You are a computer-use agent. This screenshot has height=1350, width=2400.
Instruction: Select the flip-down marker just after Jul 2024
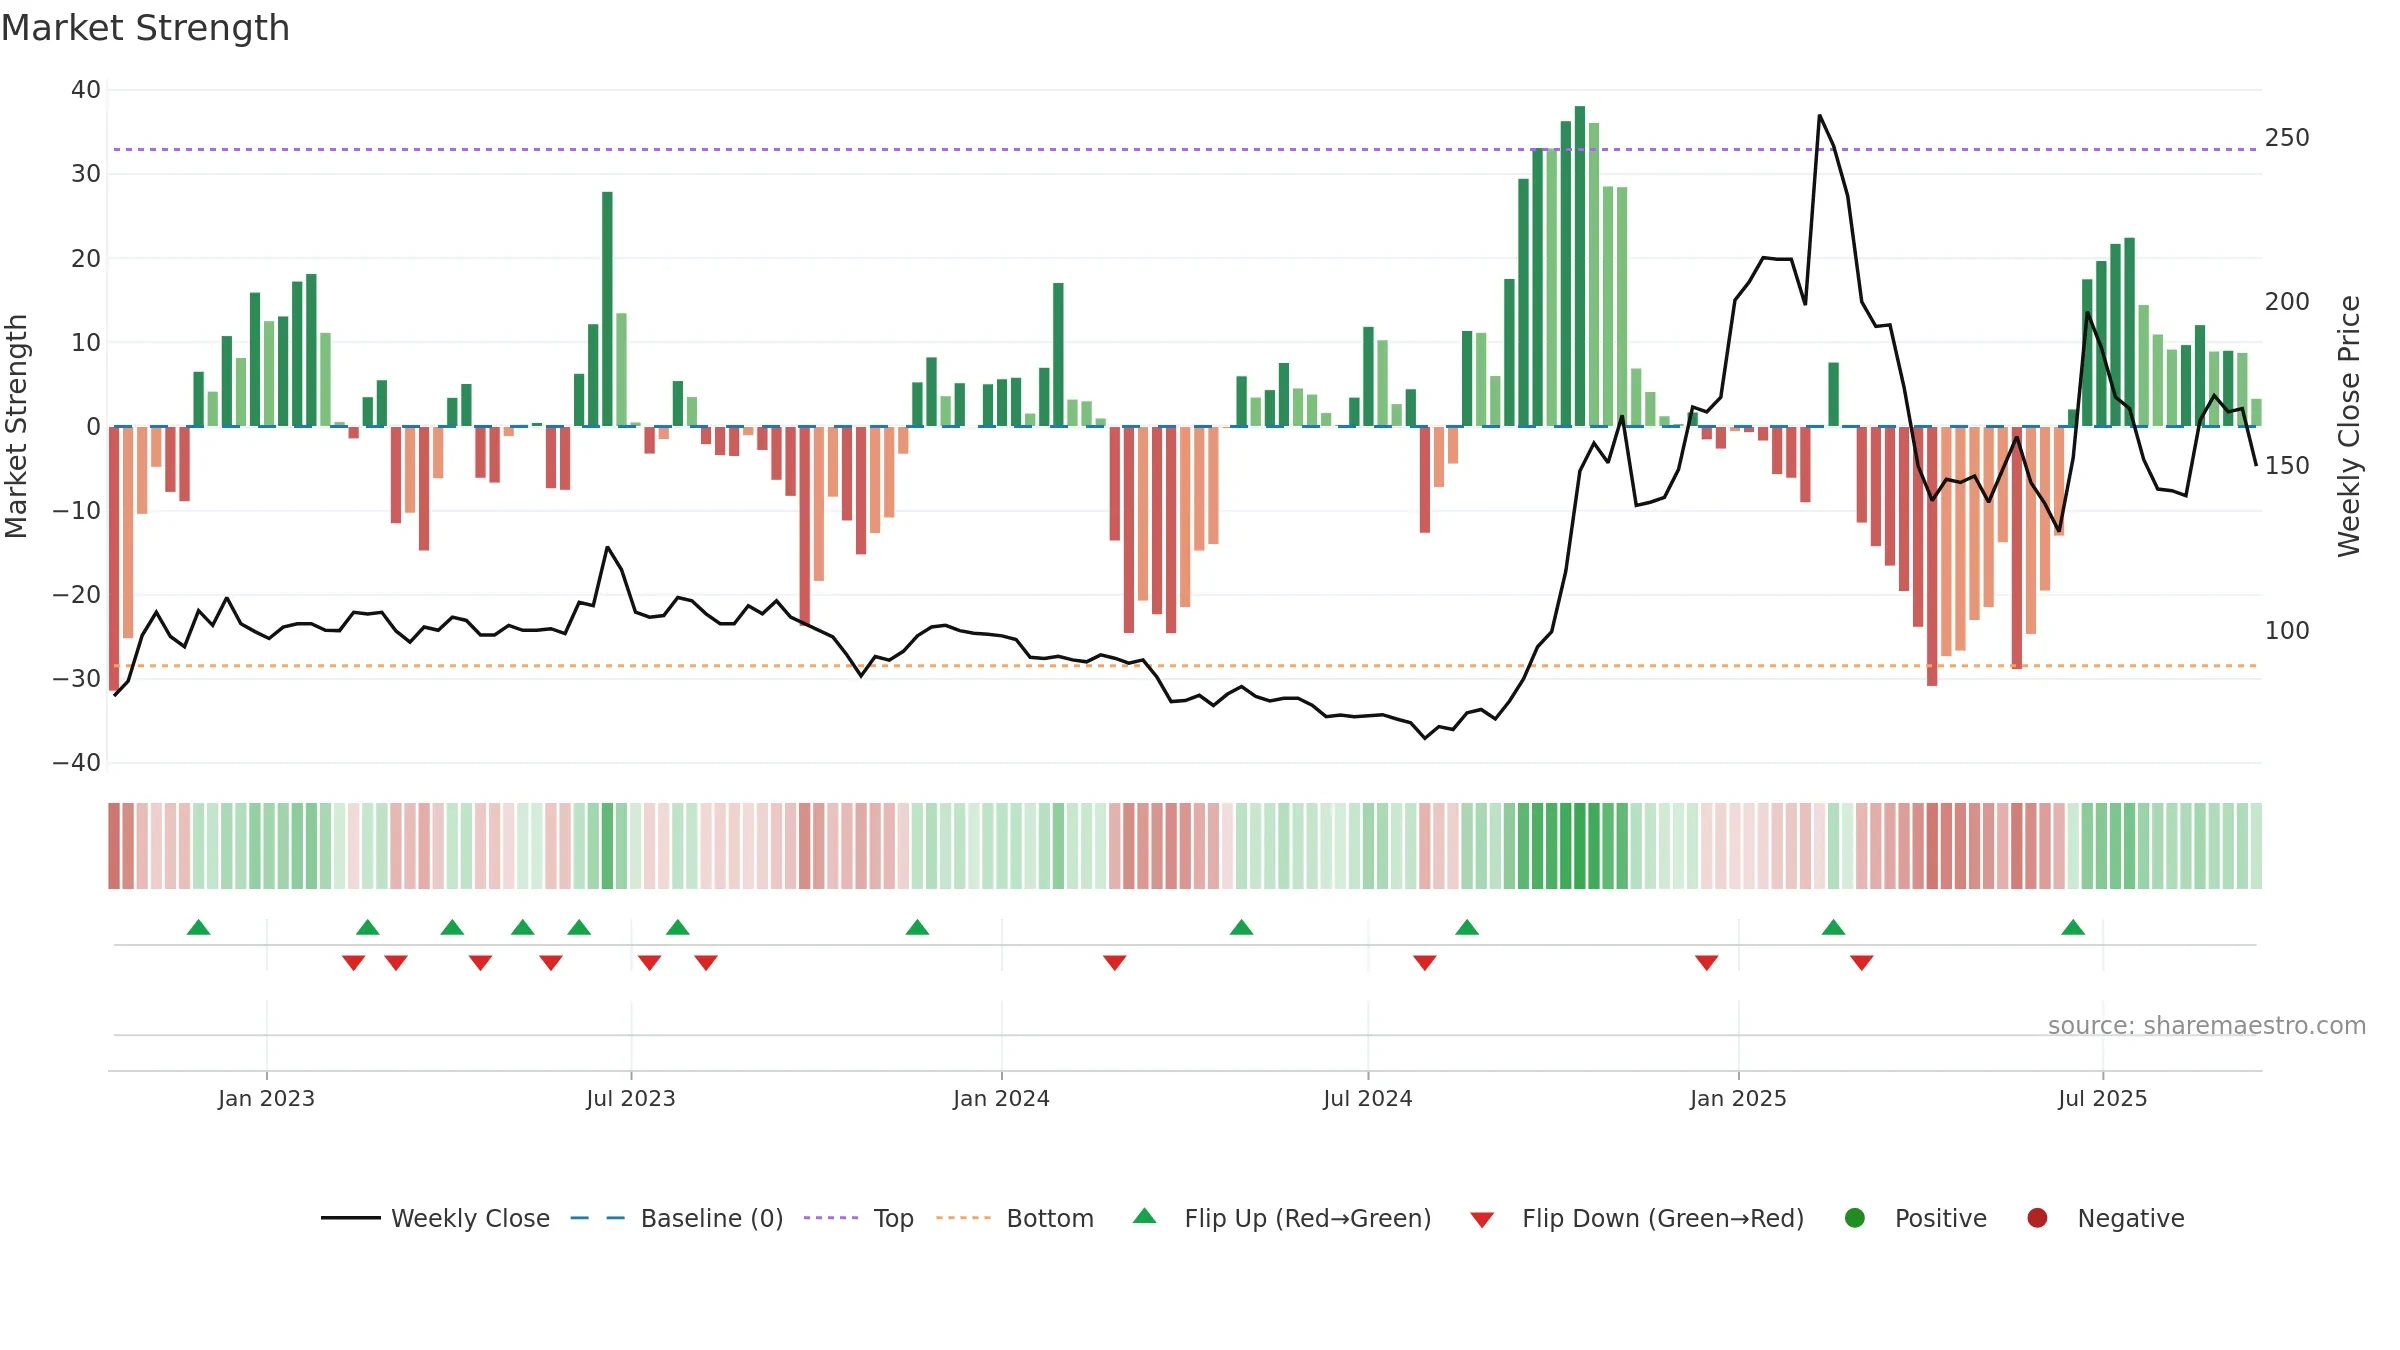tap(1425, 963)
